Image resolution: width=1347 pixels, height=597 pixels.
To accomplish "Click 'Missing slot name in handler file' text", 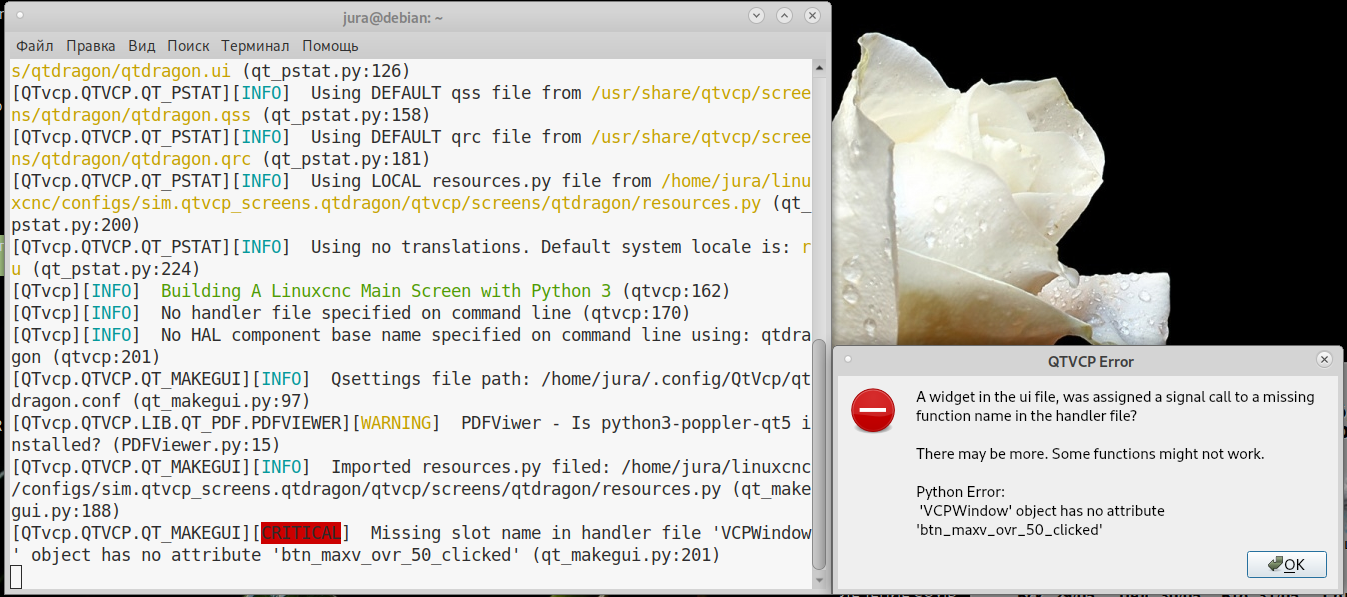I will click(535, 533).
